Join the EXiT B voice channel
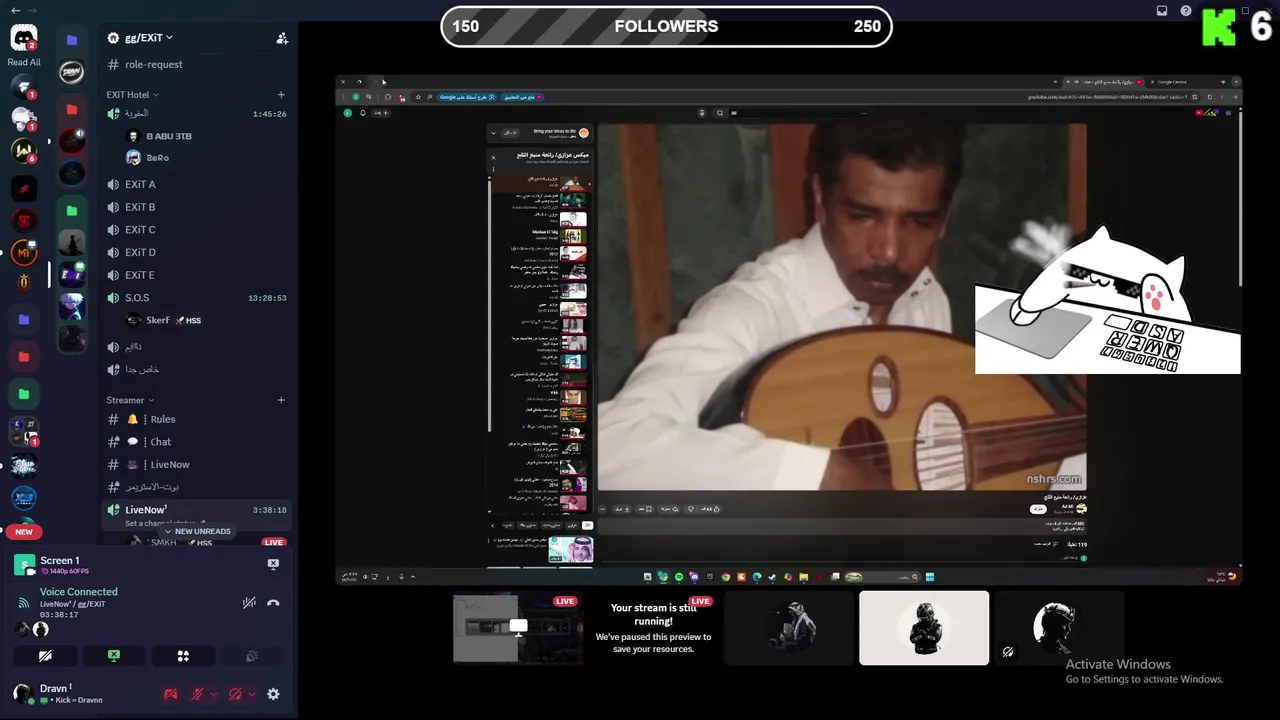The image size is (1280, 720). 198,207
